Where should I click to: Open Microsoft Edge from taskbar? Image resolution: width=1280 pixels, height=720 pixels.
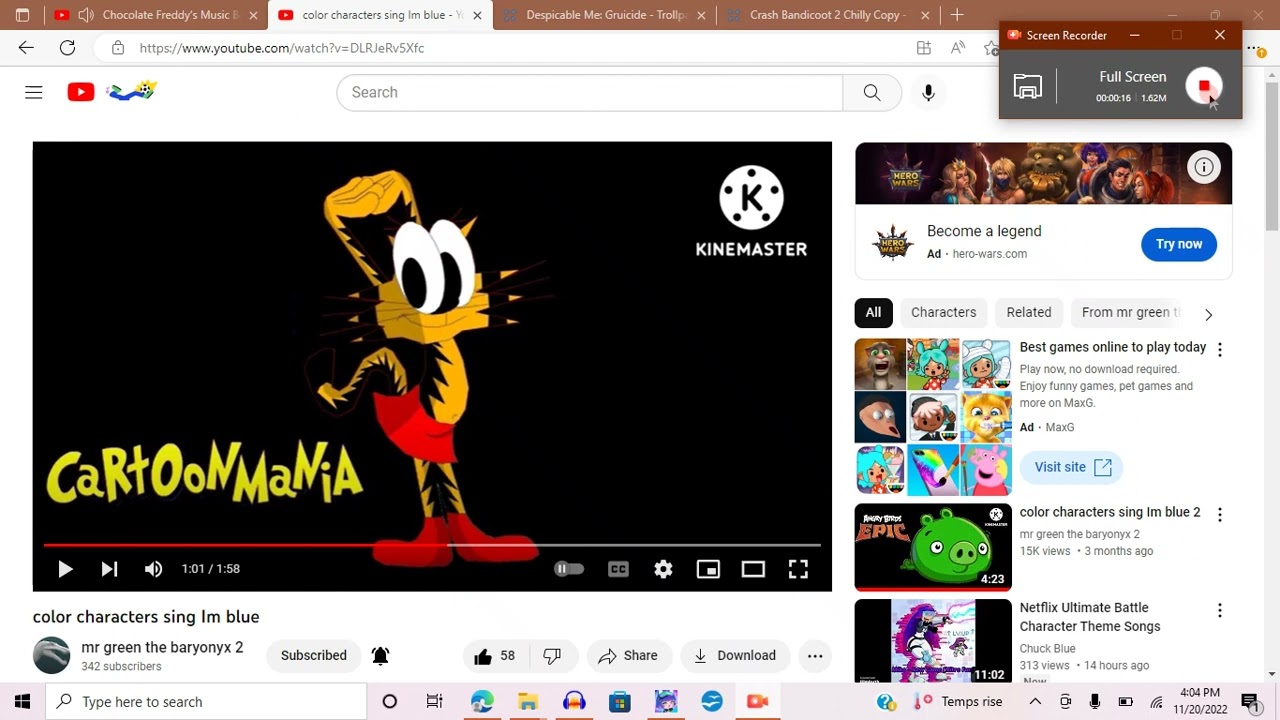coord(482,702)
